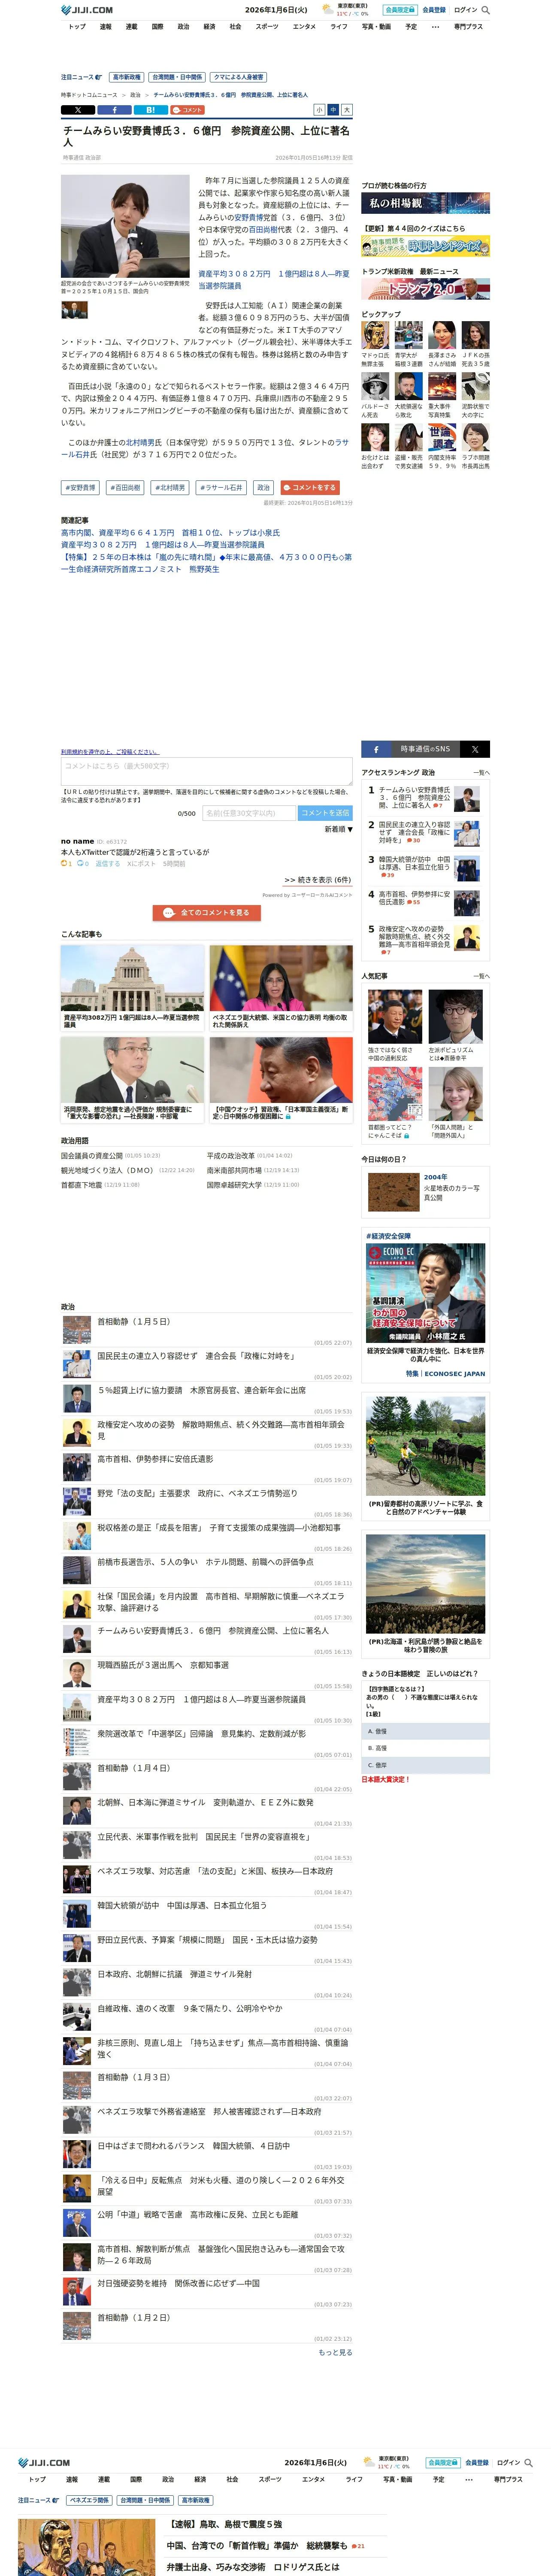551x2576 pixels.
Task: Click the main photo of 安野貴博 at the press conference
Action: pos(125,226)
